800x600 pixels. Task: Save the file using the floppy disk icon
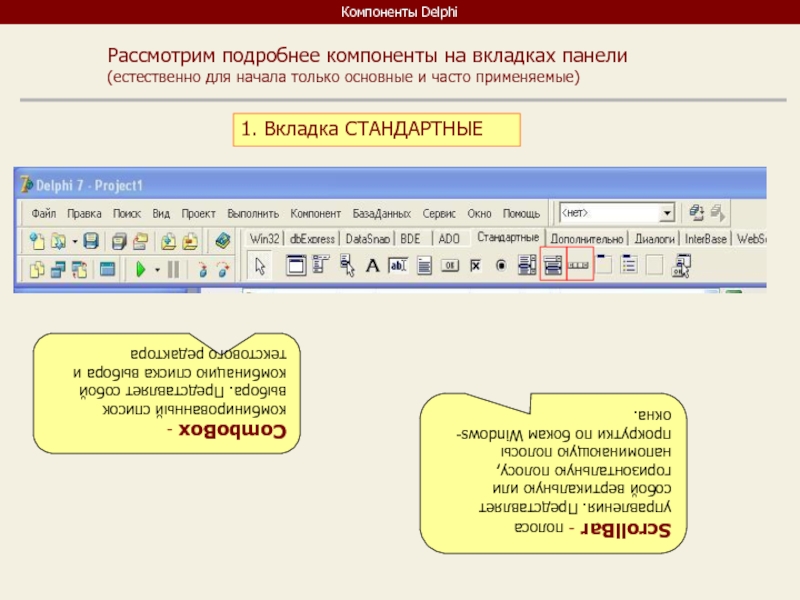pos(91,240)
